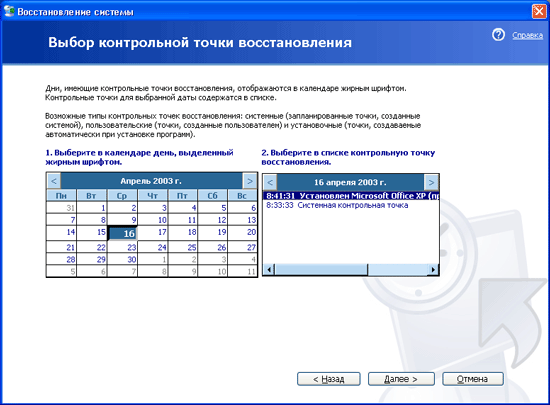
Task: Click the '< Назад' back button
Action: (329, 379)
